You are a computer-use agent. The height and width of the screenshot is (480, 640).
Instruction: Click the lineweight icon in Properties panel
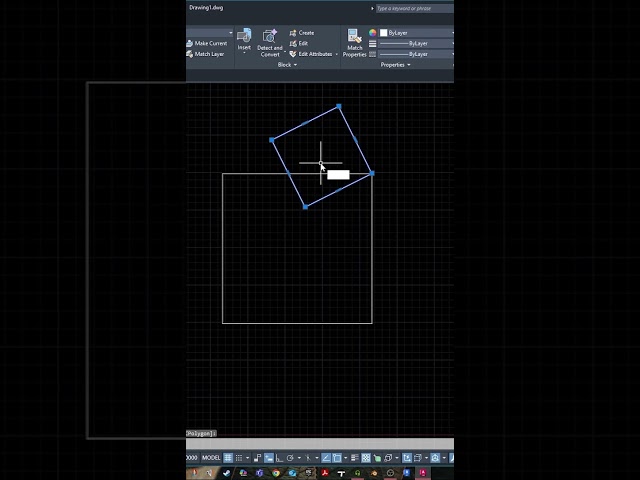point(372,43)
